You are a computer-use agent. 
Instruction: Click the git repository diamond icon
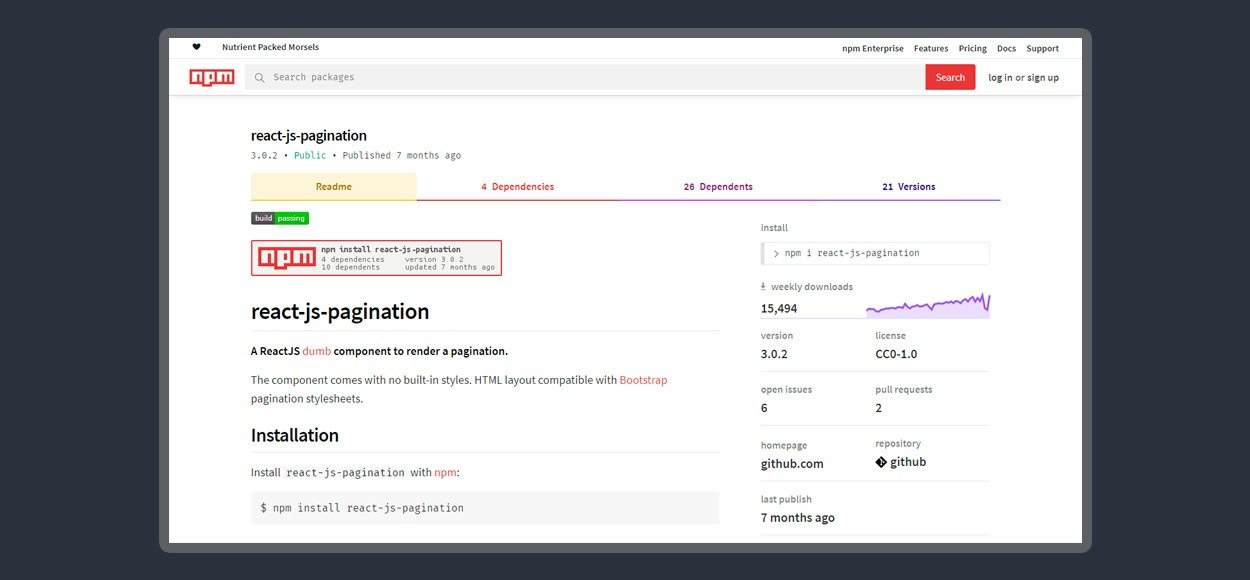881,462
